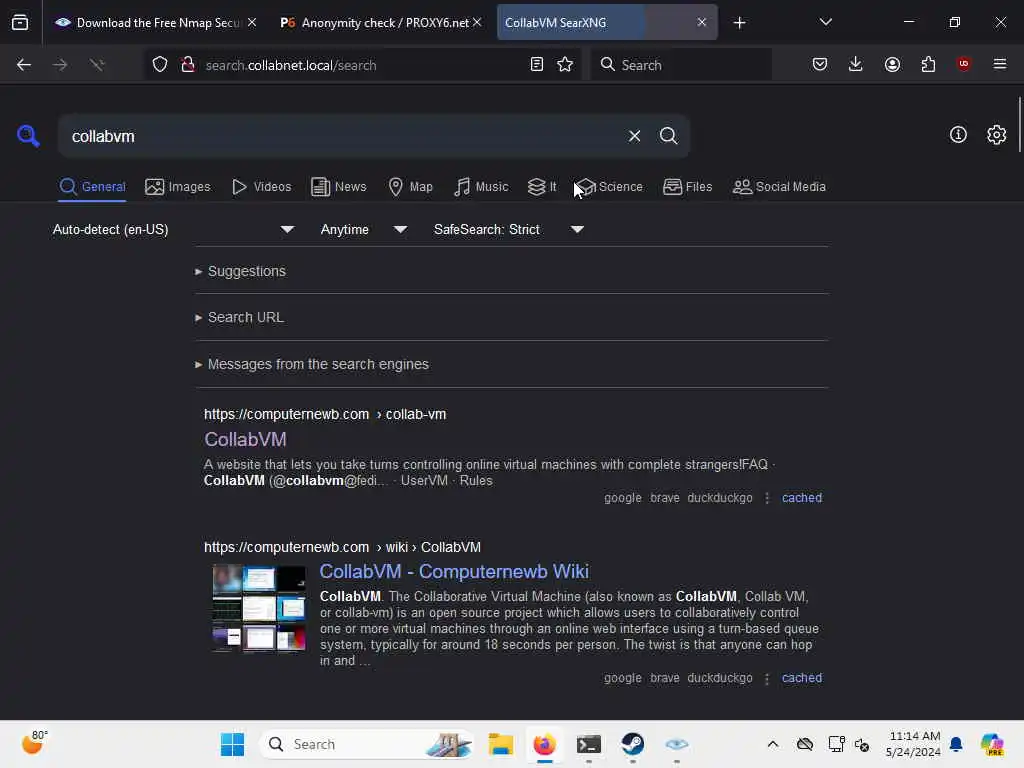Open the language Auto-detect (en-US) dropdown

tap(173, 229)
